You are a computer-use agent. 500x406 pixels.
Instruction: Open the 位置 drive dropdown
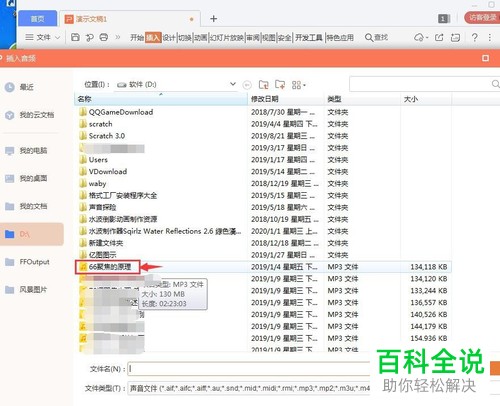tap(233, 84)
